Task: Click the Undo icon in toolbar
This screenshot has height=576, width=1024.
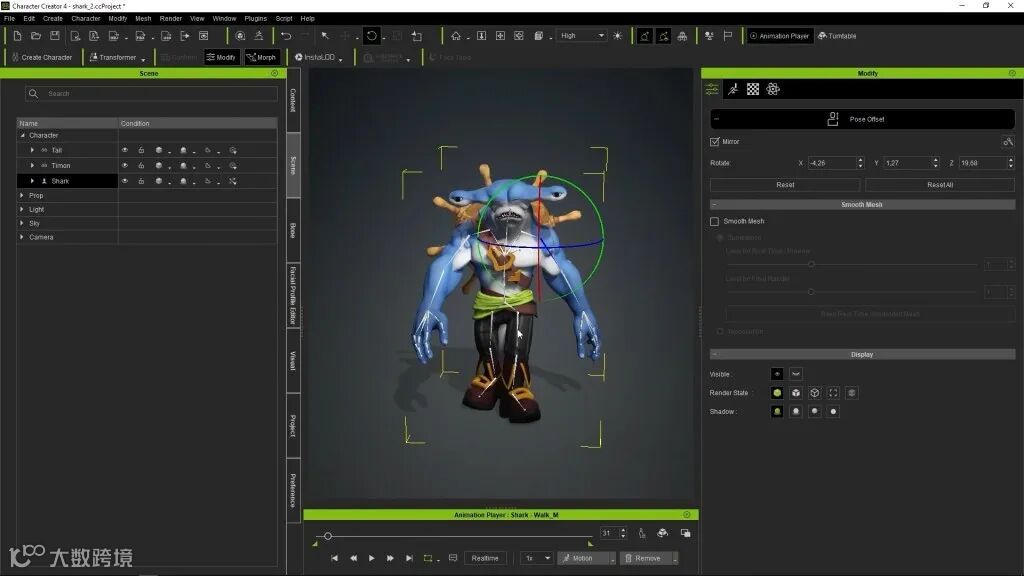Action: tap(286, 36)
